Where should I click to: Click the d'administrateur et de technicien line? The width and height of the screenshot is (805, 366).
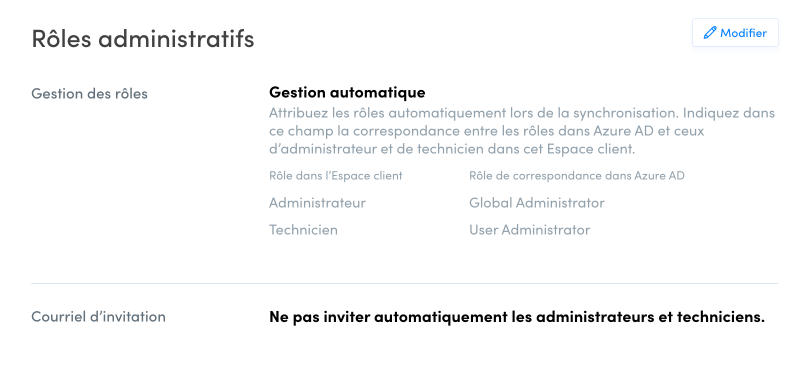(452, 149)
